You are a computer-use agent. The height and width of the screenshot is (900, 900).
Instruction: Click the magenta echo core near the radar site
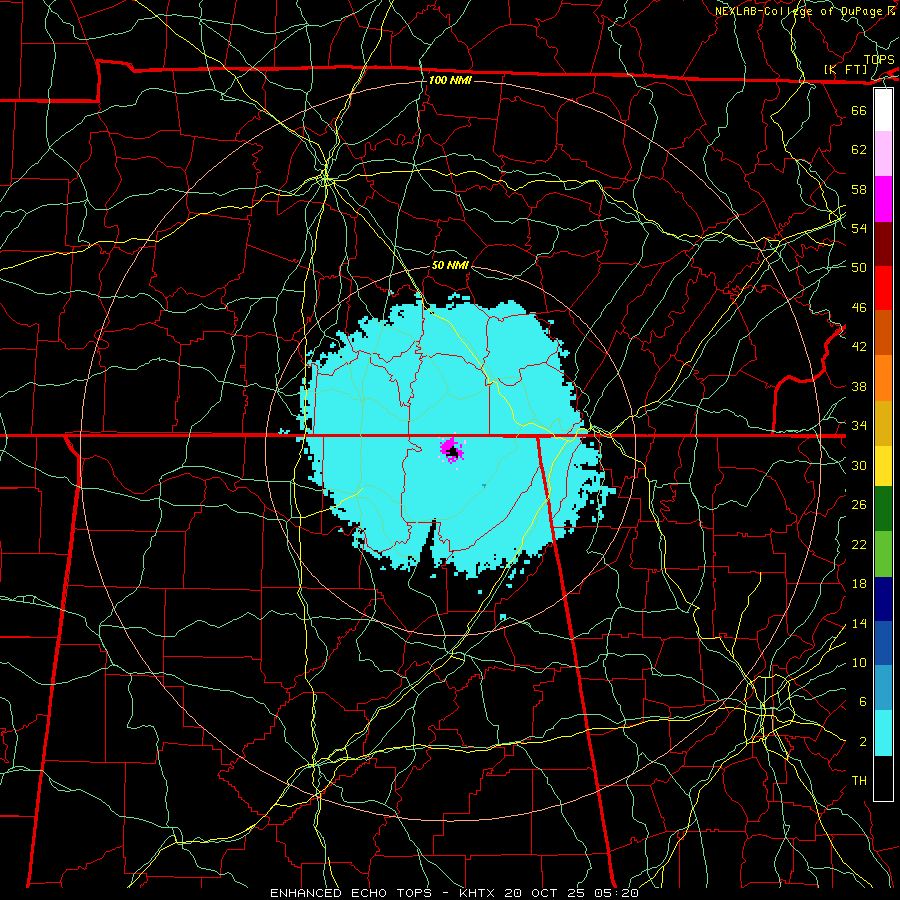tap(452, 450)
